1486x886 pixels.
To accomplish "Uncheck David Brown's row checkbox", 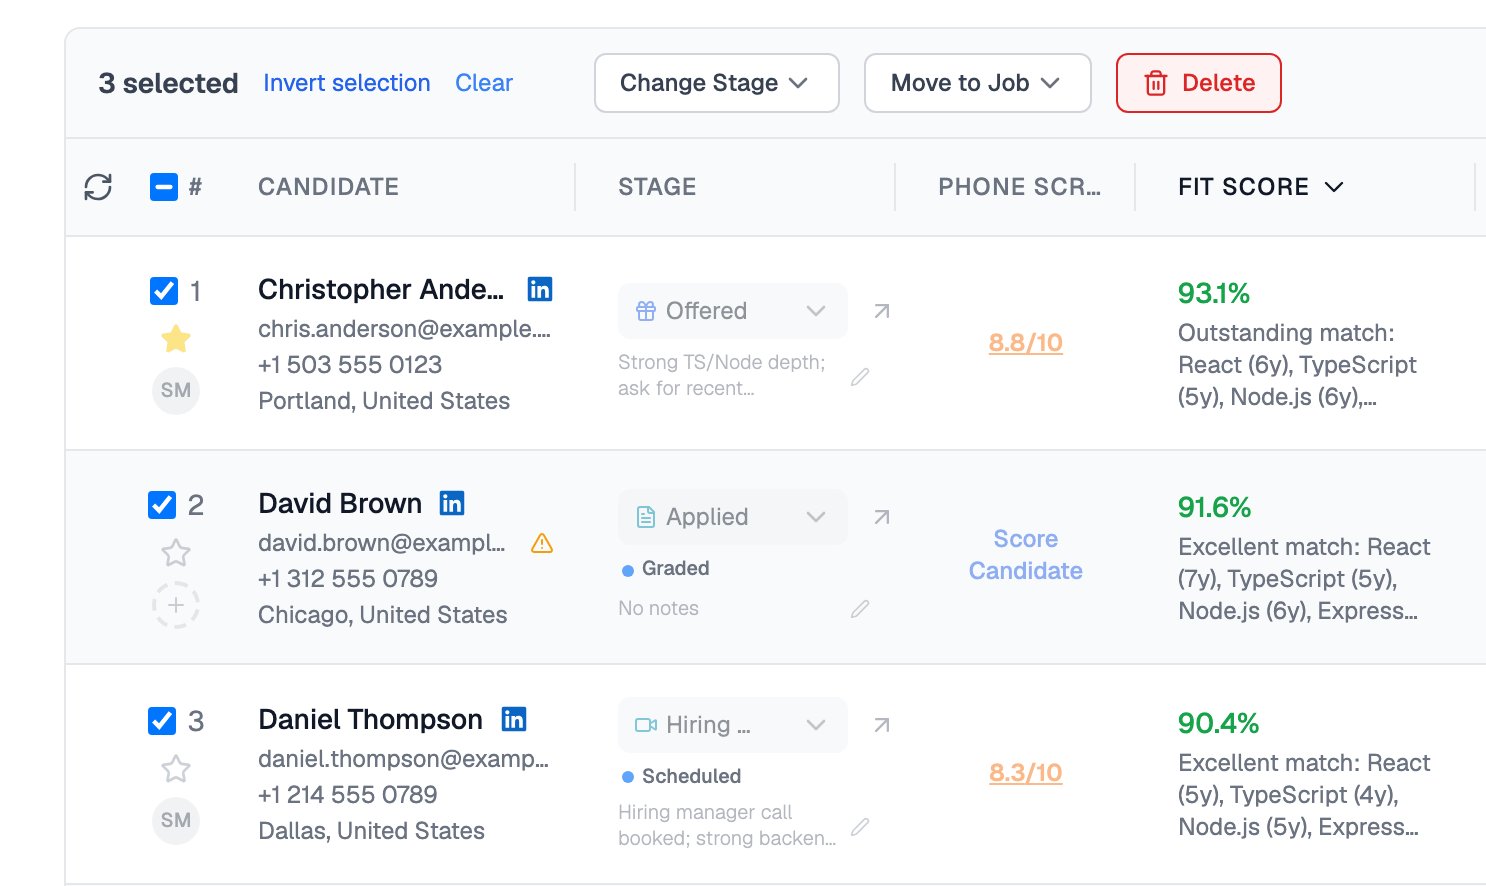I will tap(162, 505).
